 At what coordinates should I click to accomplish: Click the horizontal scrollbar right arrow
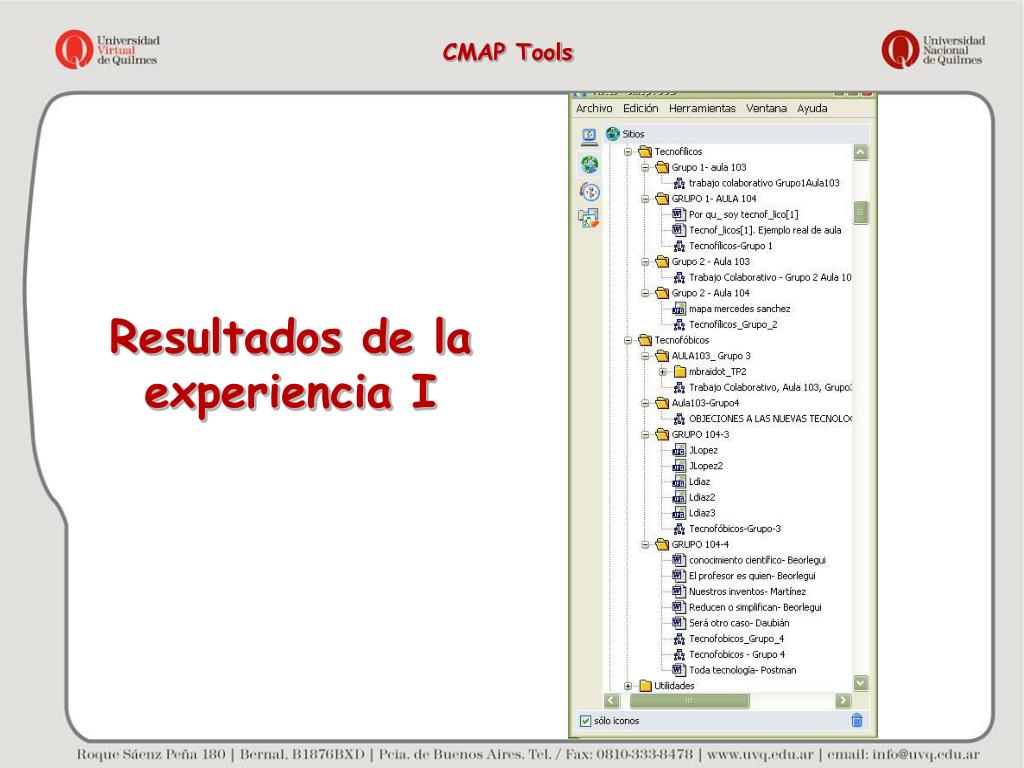point(843,701)
